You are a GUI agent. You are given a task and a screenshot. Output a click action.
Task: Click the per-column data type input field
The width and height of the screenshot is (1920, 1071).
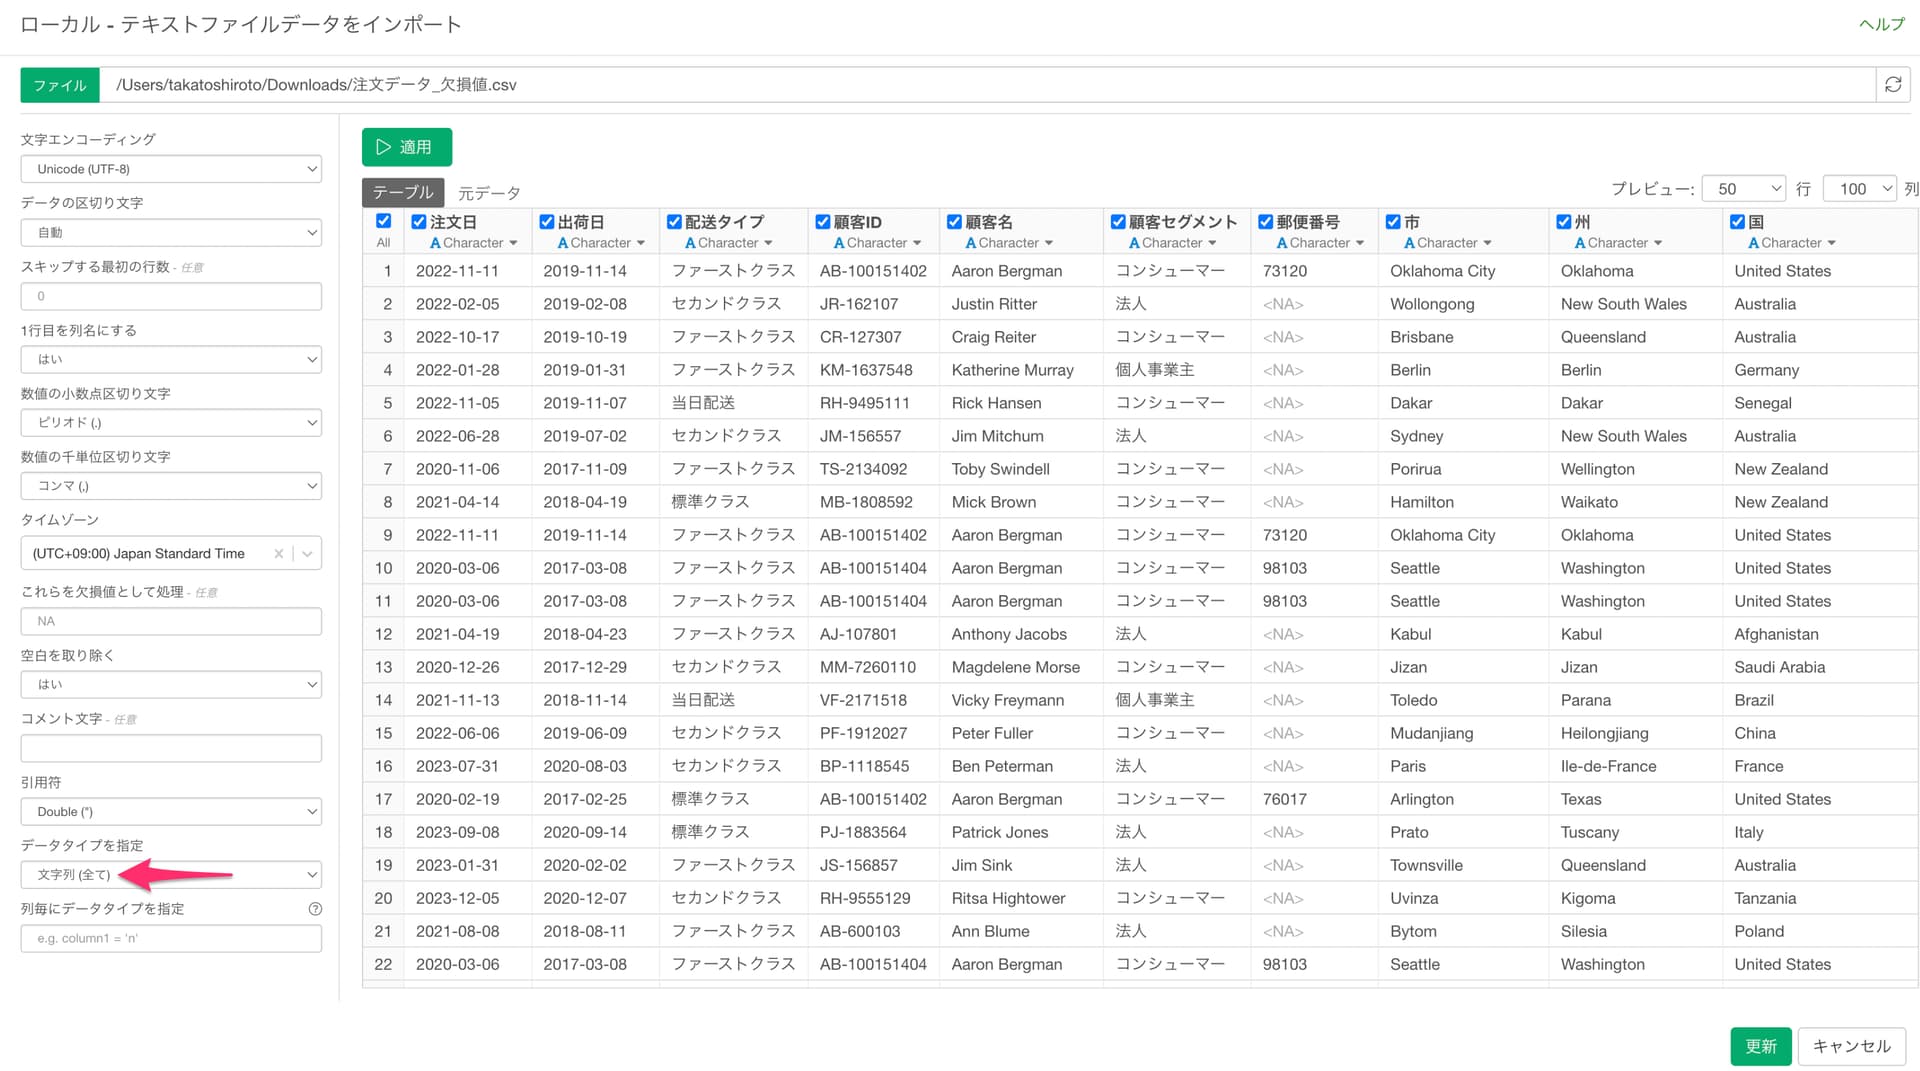tap(171, 938)
